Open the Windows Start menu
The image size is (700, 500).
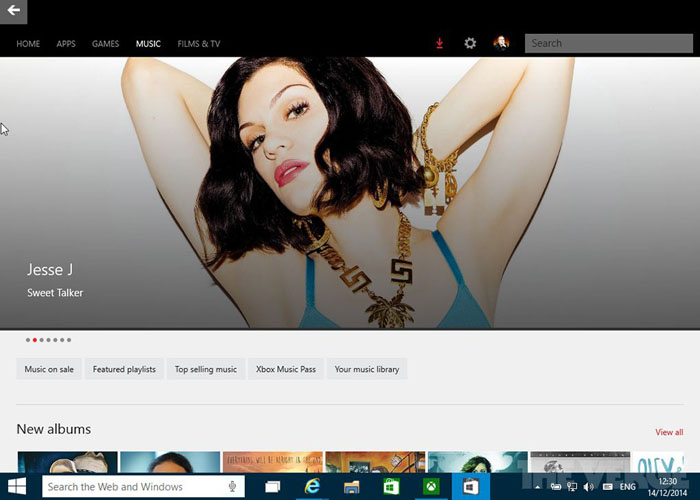tap(17, 487)
